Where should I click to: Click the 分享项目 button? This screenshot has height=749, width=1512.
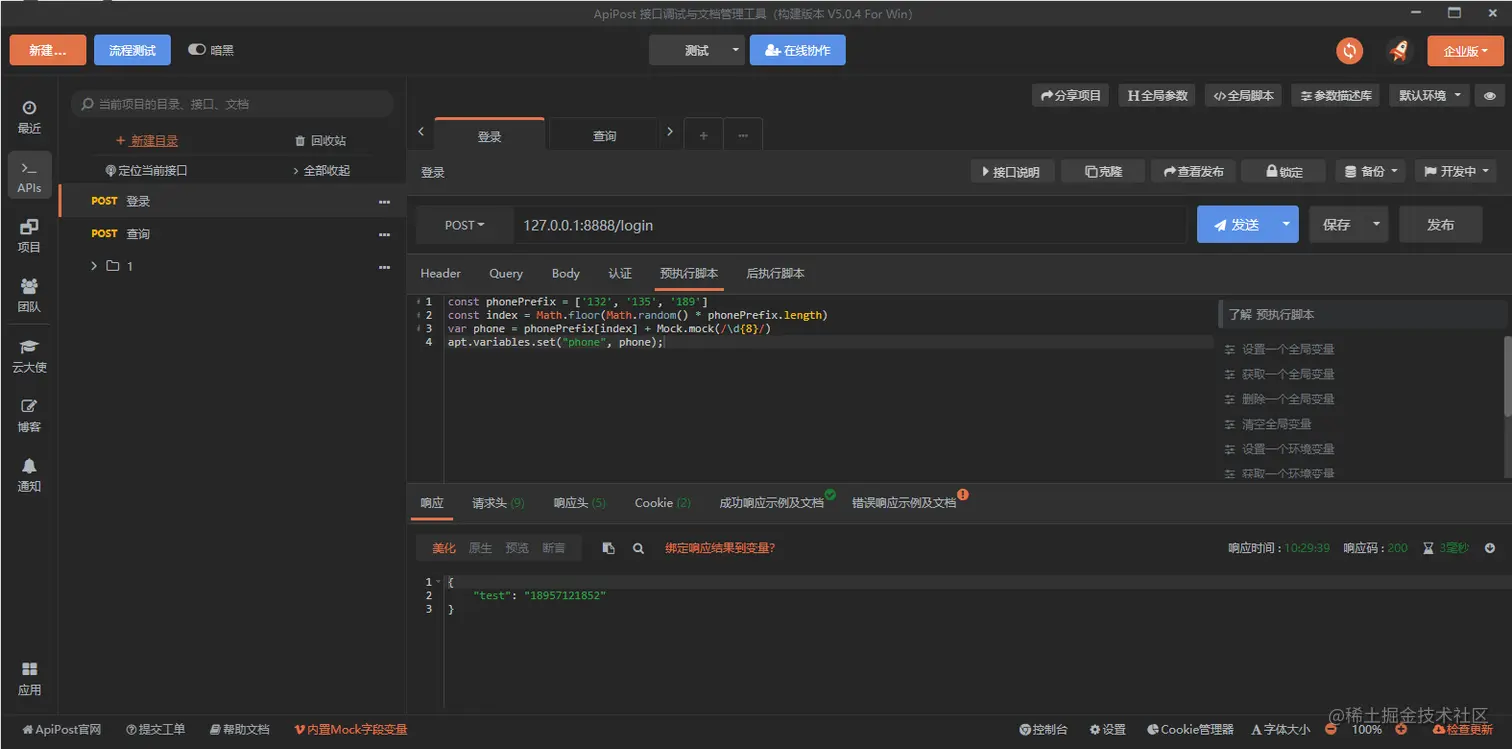pyautogui.click(x=1071, y=96)
